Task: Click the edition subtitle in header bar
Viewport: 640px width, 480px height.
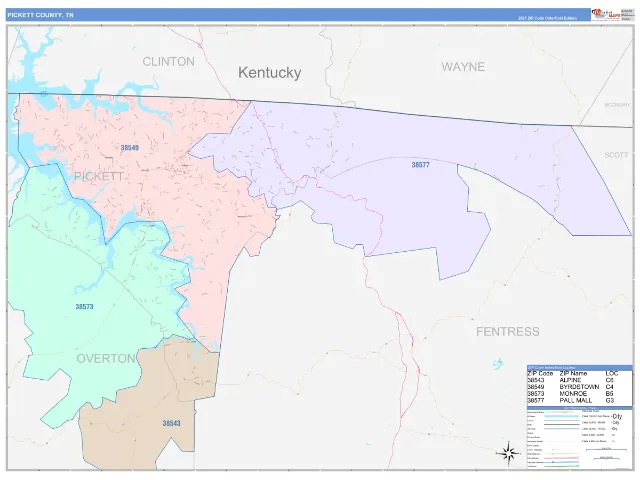Action: point(547,18)
